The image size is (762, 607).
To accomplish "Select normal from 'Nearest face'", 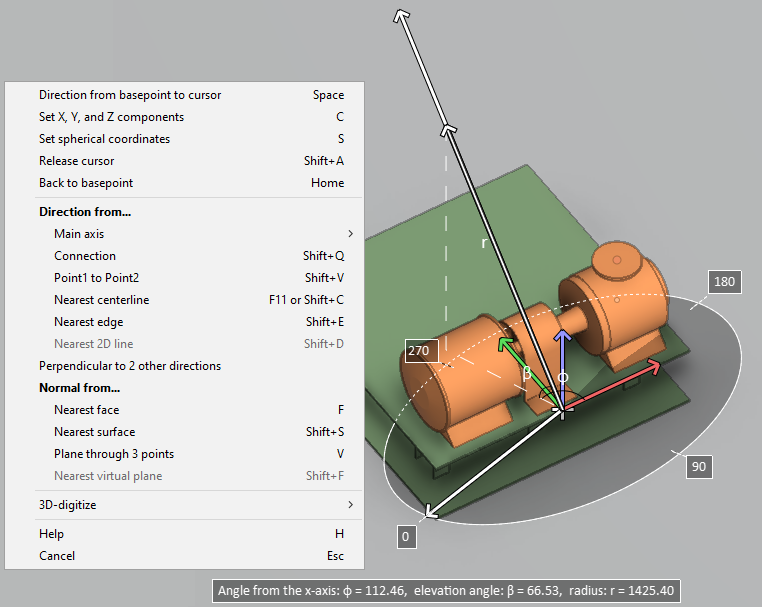I will click(86, 410).
